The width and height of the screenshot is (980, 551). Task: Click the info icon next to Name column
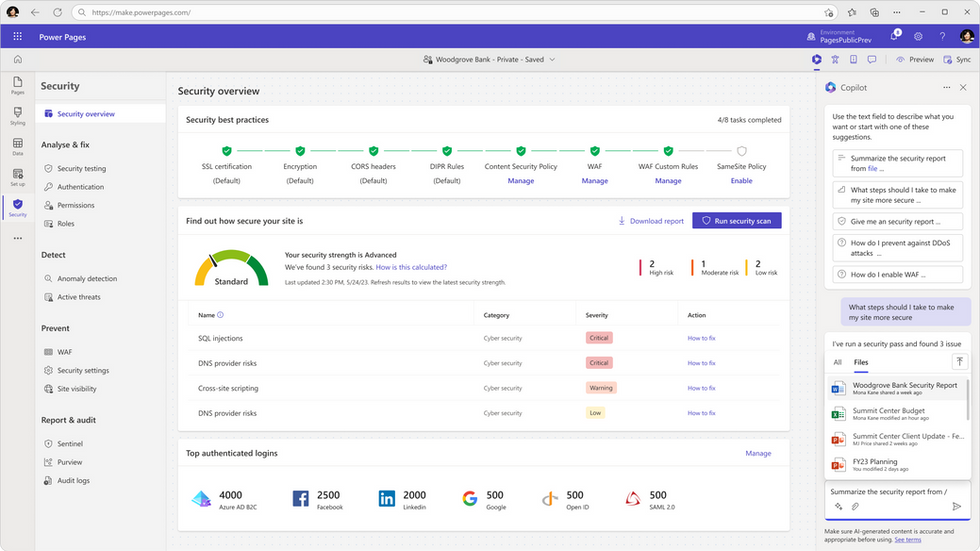[220, 315]
